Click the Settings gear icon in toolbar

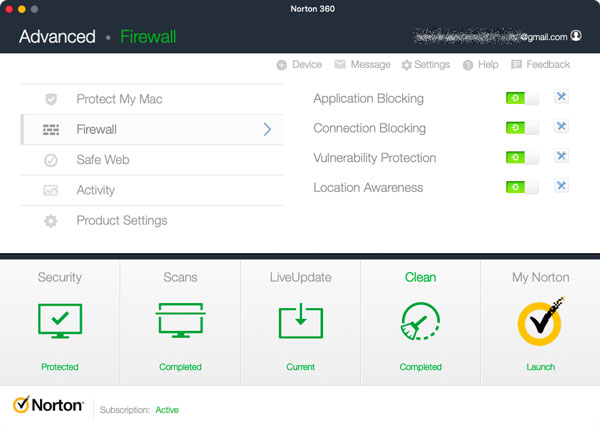pos(406,65)
